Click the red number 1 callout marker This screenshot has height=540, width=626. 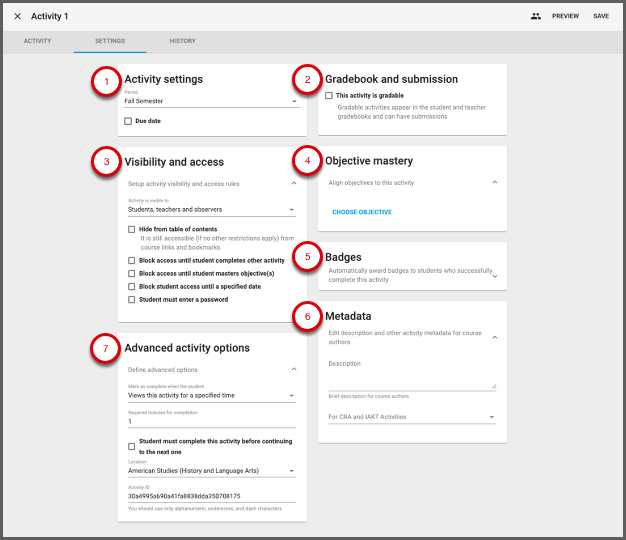click(106, 82)
